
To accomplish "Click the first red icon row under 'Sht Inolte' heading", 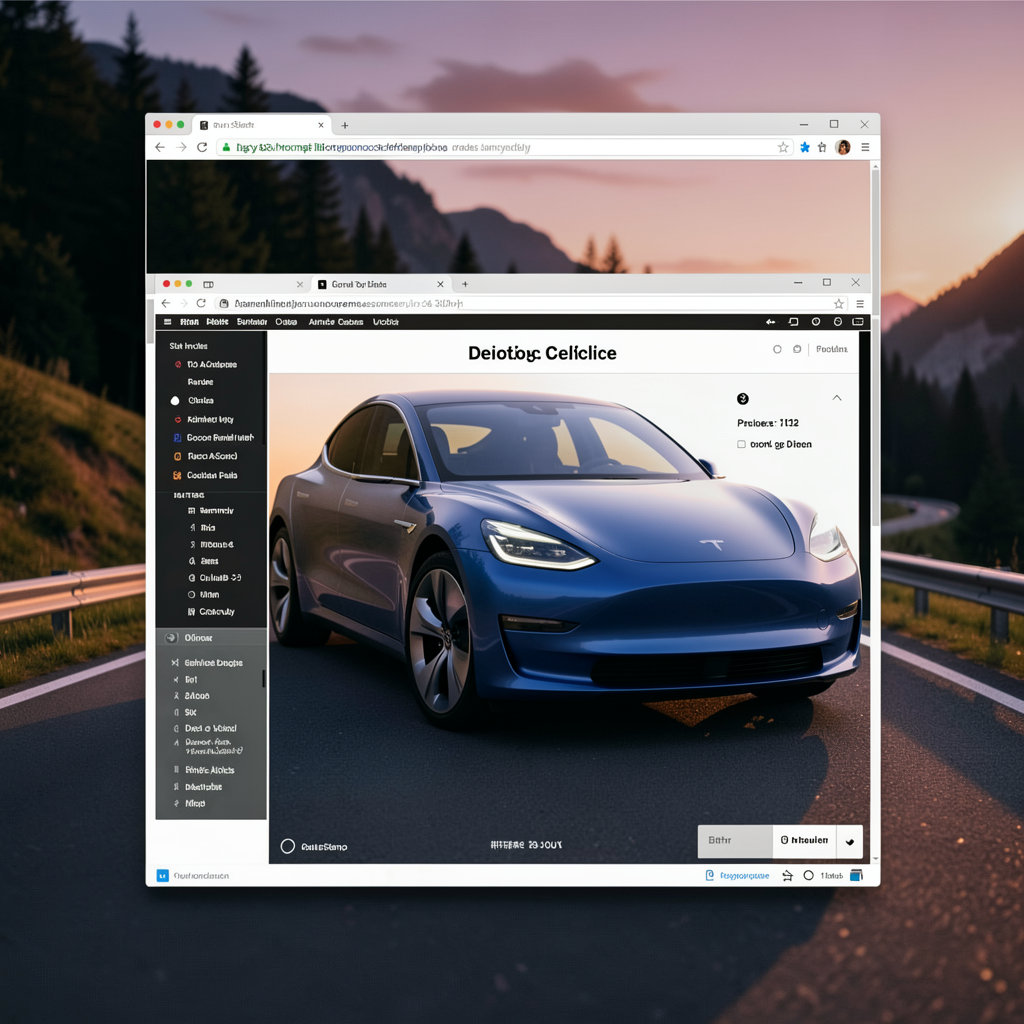I will pos(206,364).
